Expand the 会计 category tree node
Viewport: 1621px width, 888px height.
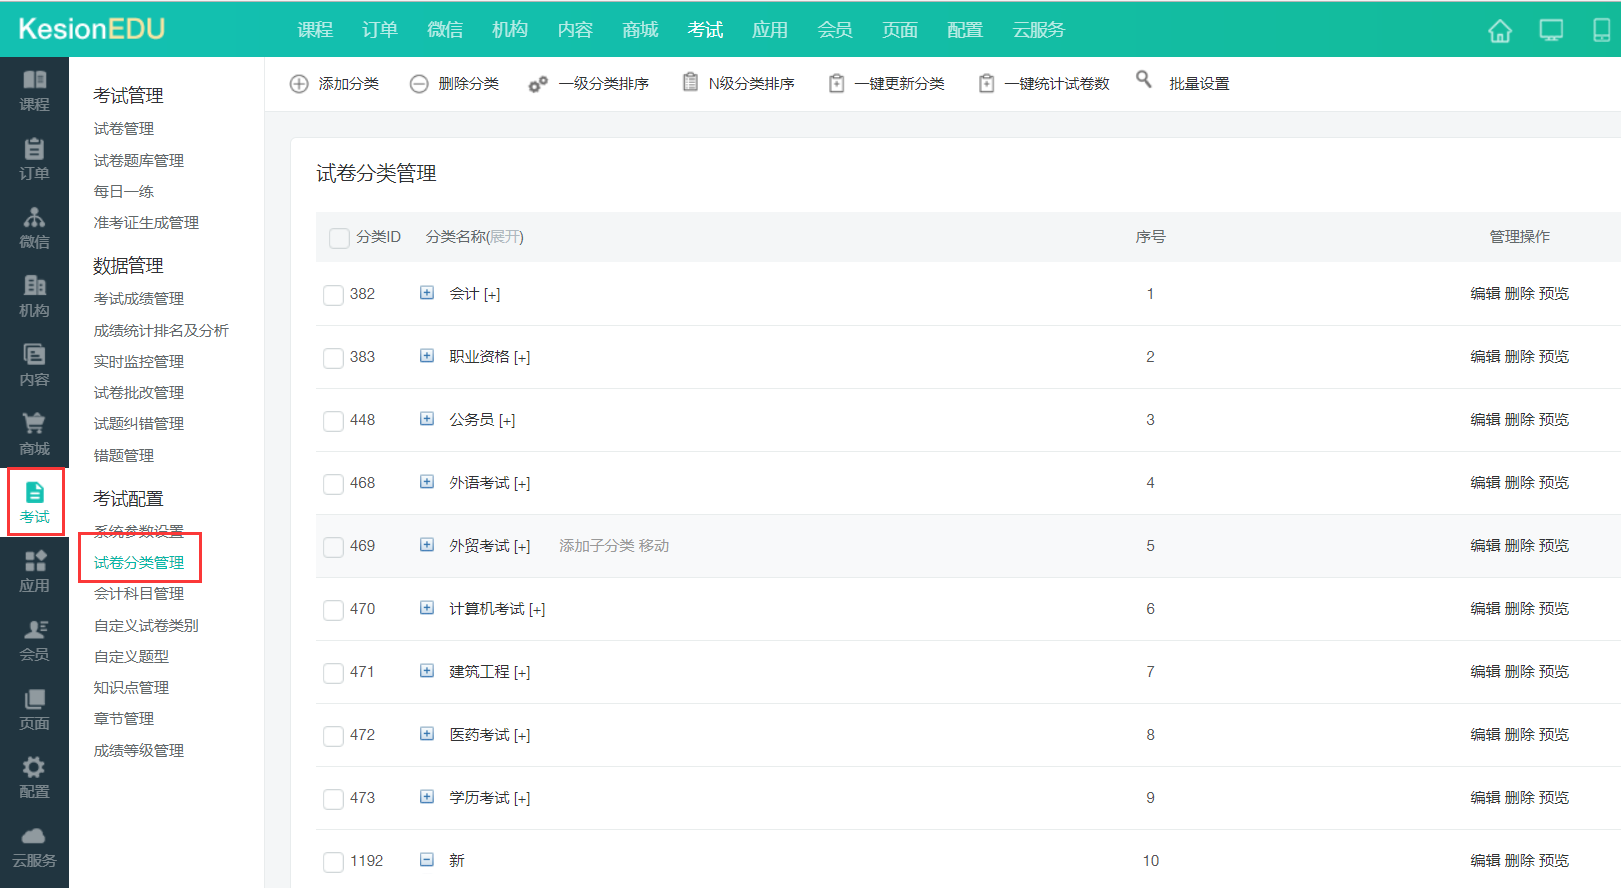[x=427, y=293]
